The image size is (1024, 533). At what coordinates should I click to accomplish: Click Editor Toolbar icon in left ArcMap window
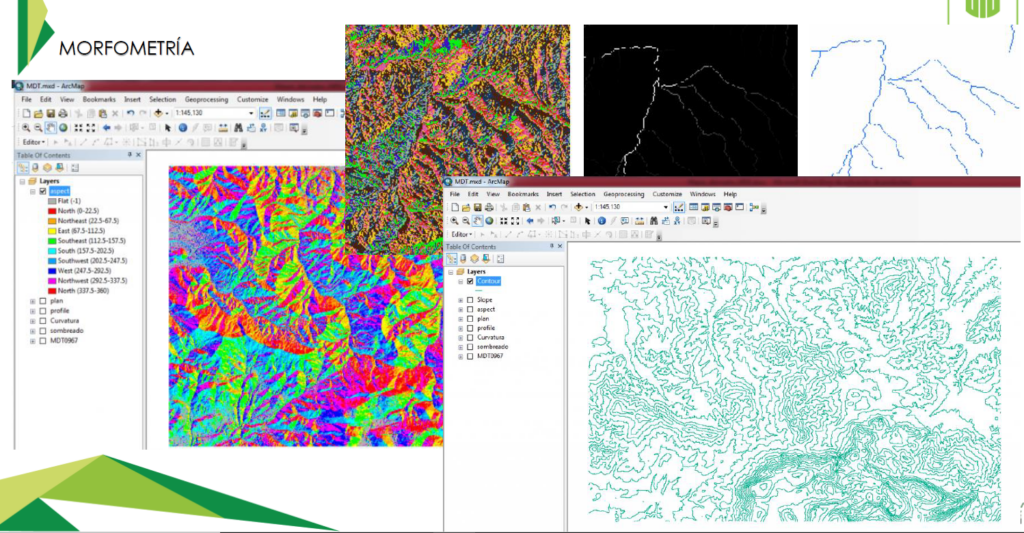(x=264, y=114)
